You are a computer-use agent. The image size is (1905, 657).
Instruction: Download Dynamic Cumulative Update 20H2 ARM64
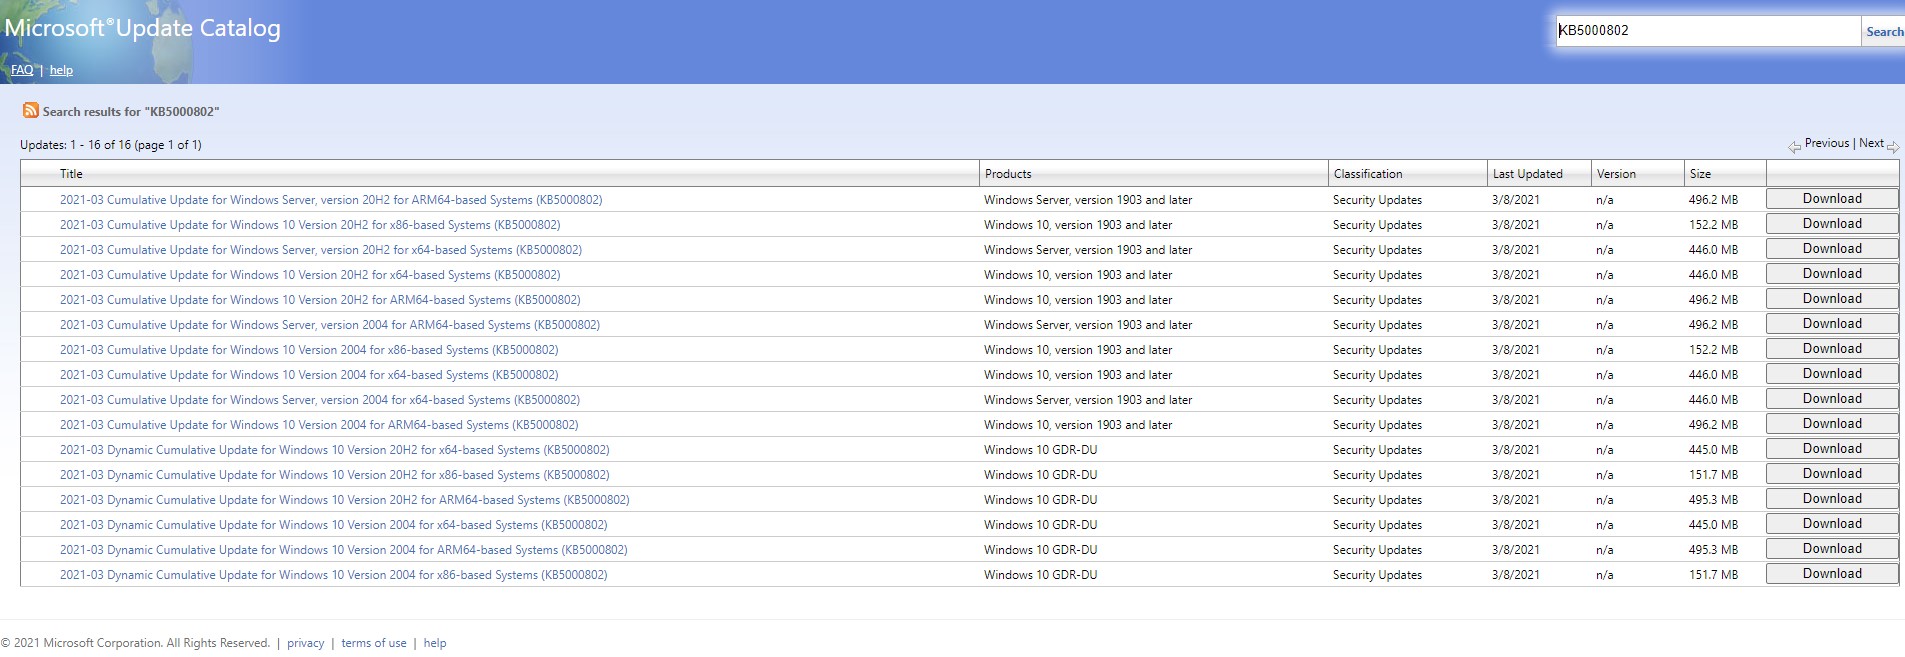click(1832, 499)
